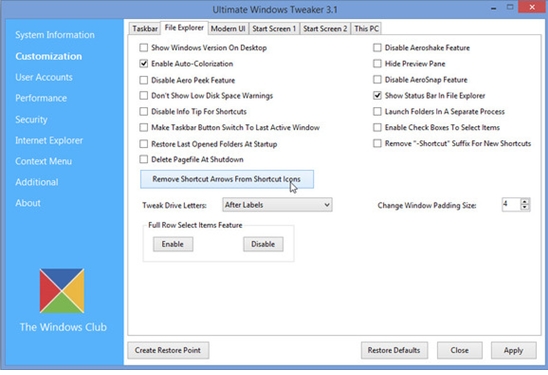Check Enable Check Boxes To Select Items

[x=377, y=127]
